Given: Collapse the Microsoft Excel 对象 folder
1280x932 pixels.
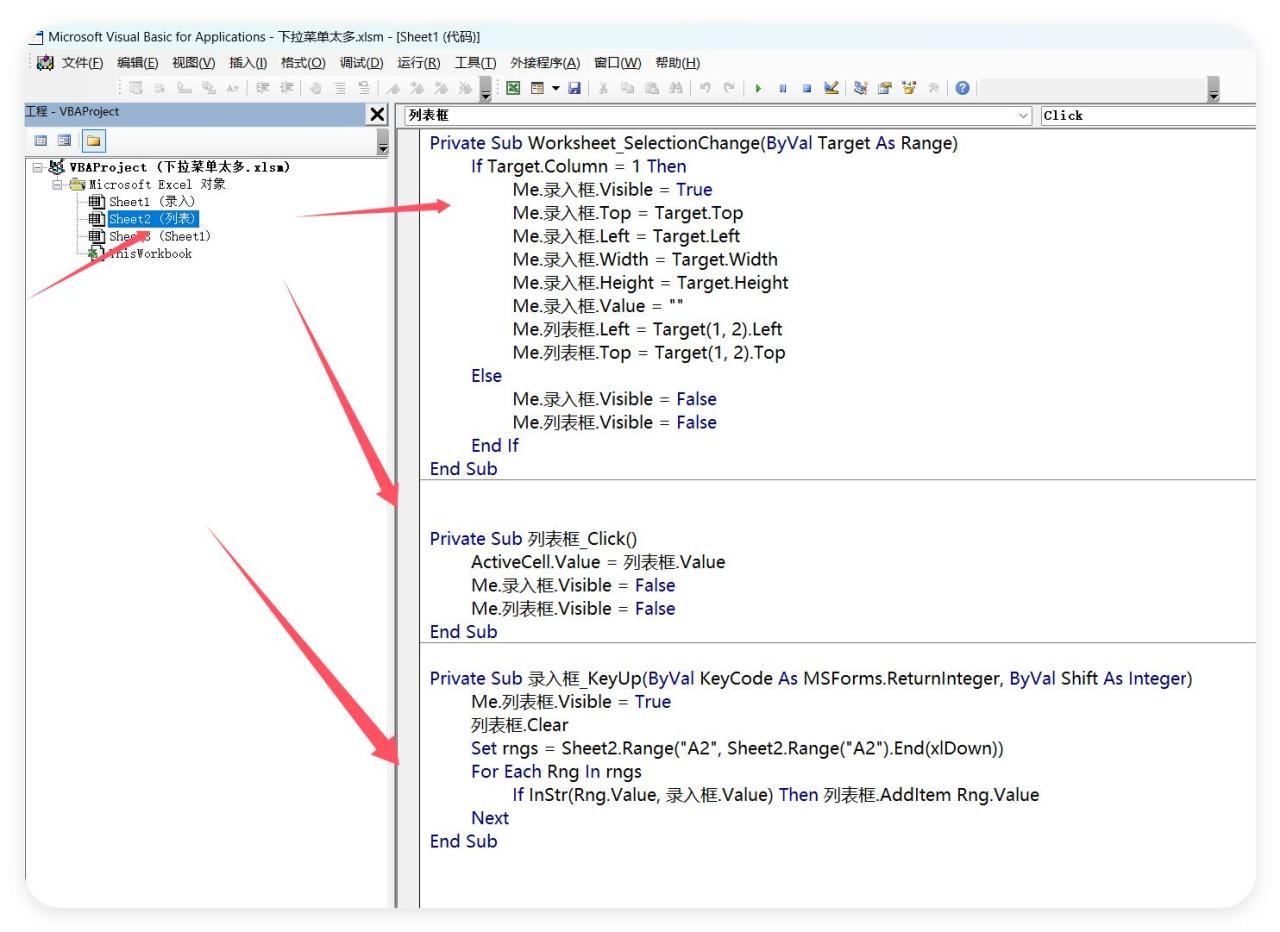Looking at the screenshot, I should click(x=58, y=185).
